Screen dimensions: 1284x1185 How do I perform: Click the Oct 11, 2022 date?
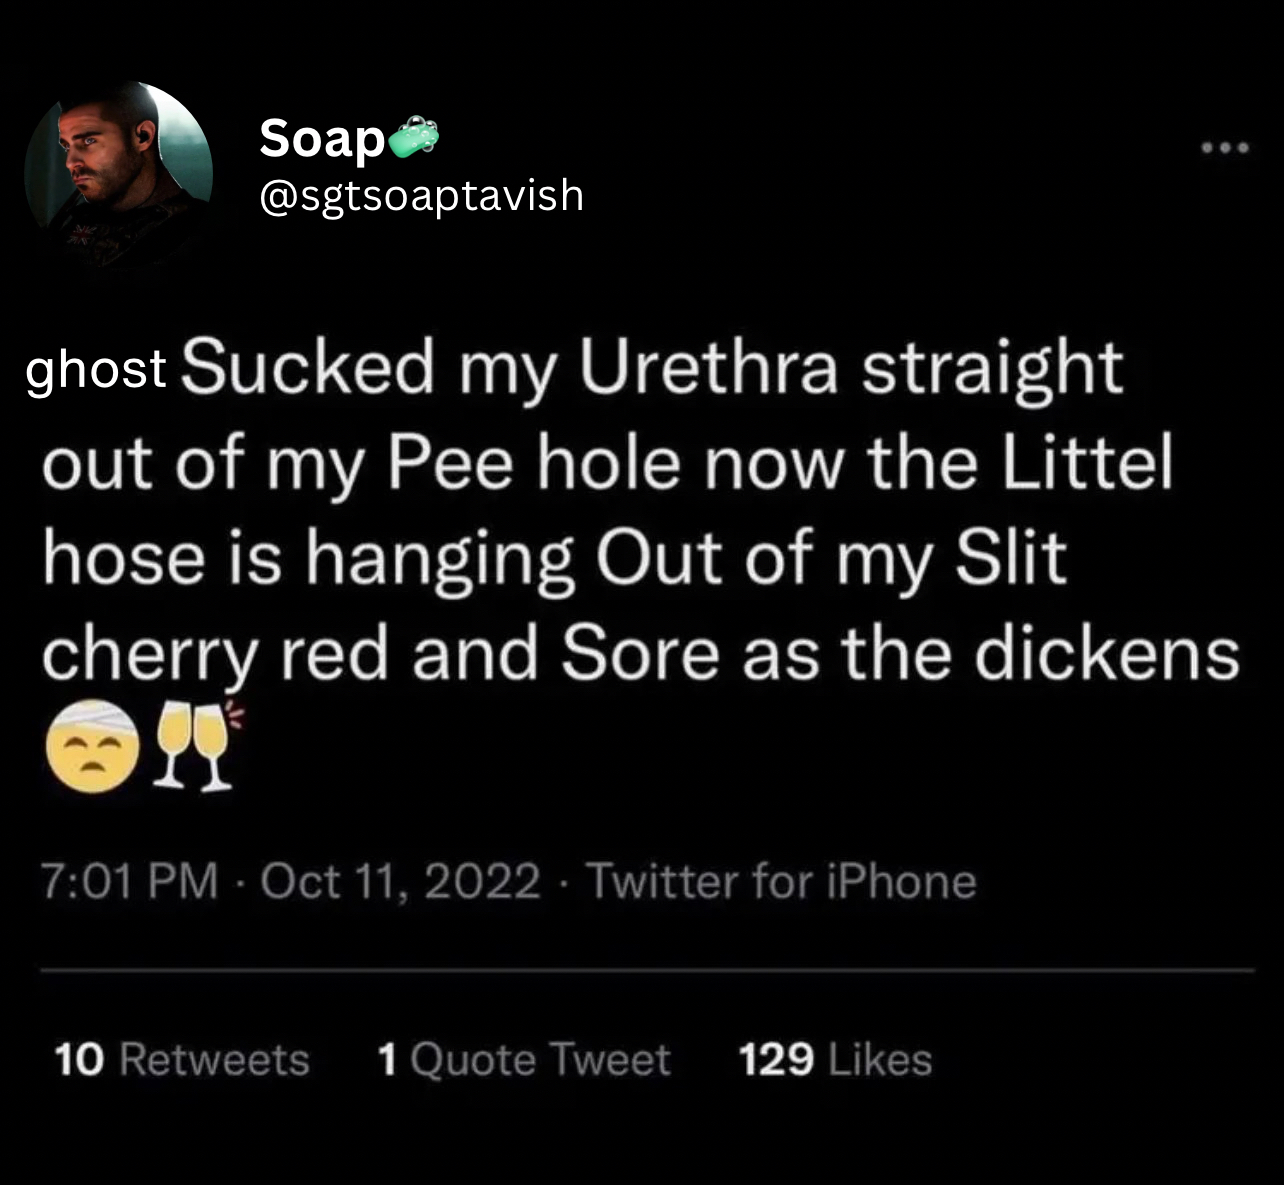click(400, 881)
